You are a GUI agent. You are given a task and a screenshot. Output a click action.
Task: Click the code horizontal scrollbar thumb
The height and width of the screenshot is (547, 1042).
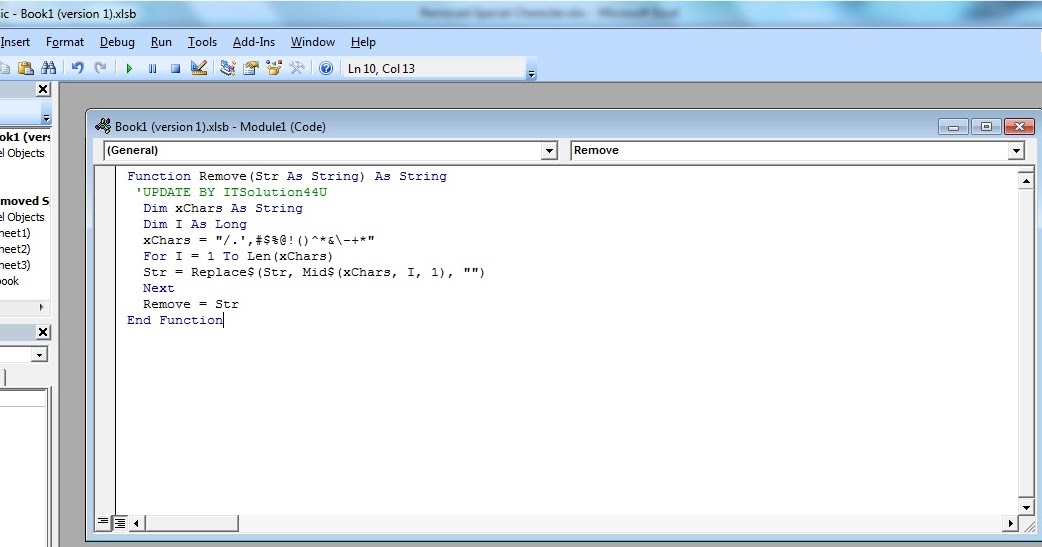point(191,523)
